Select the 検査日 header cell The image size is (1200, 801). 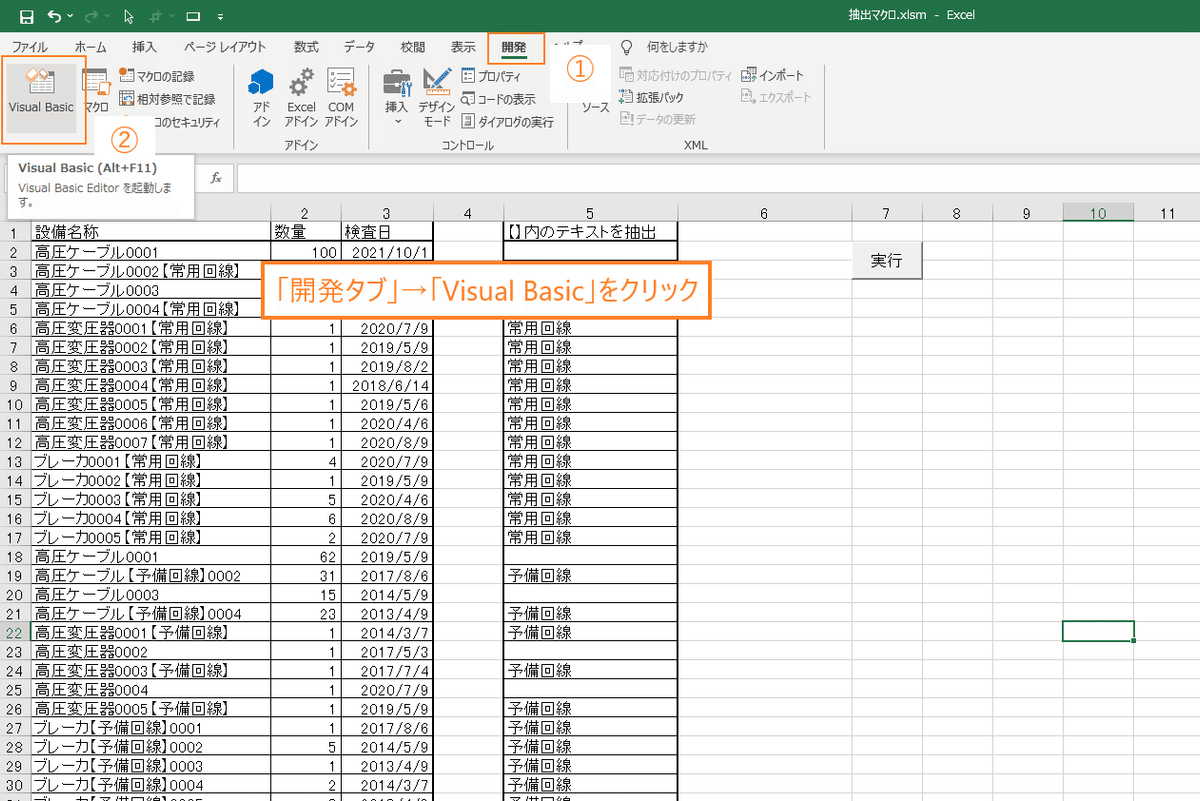[387, 232]
